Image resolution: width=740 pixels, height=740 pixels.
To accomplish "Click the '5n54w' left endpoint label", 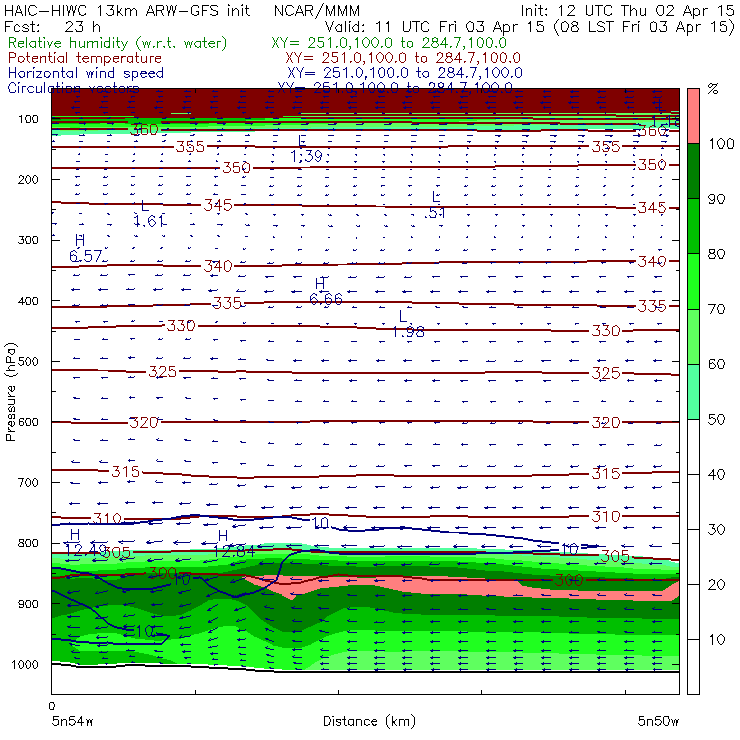I will tap(72, 721).
